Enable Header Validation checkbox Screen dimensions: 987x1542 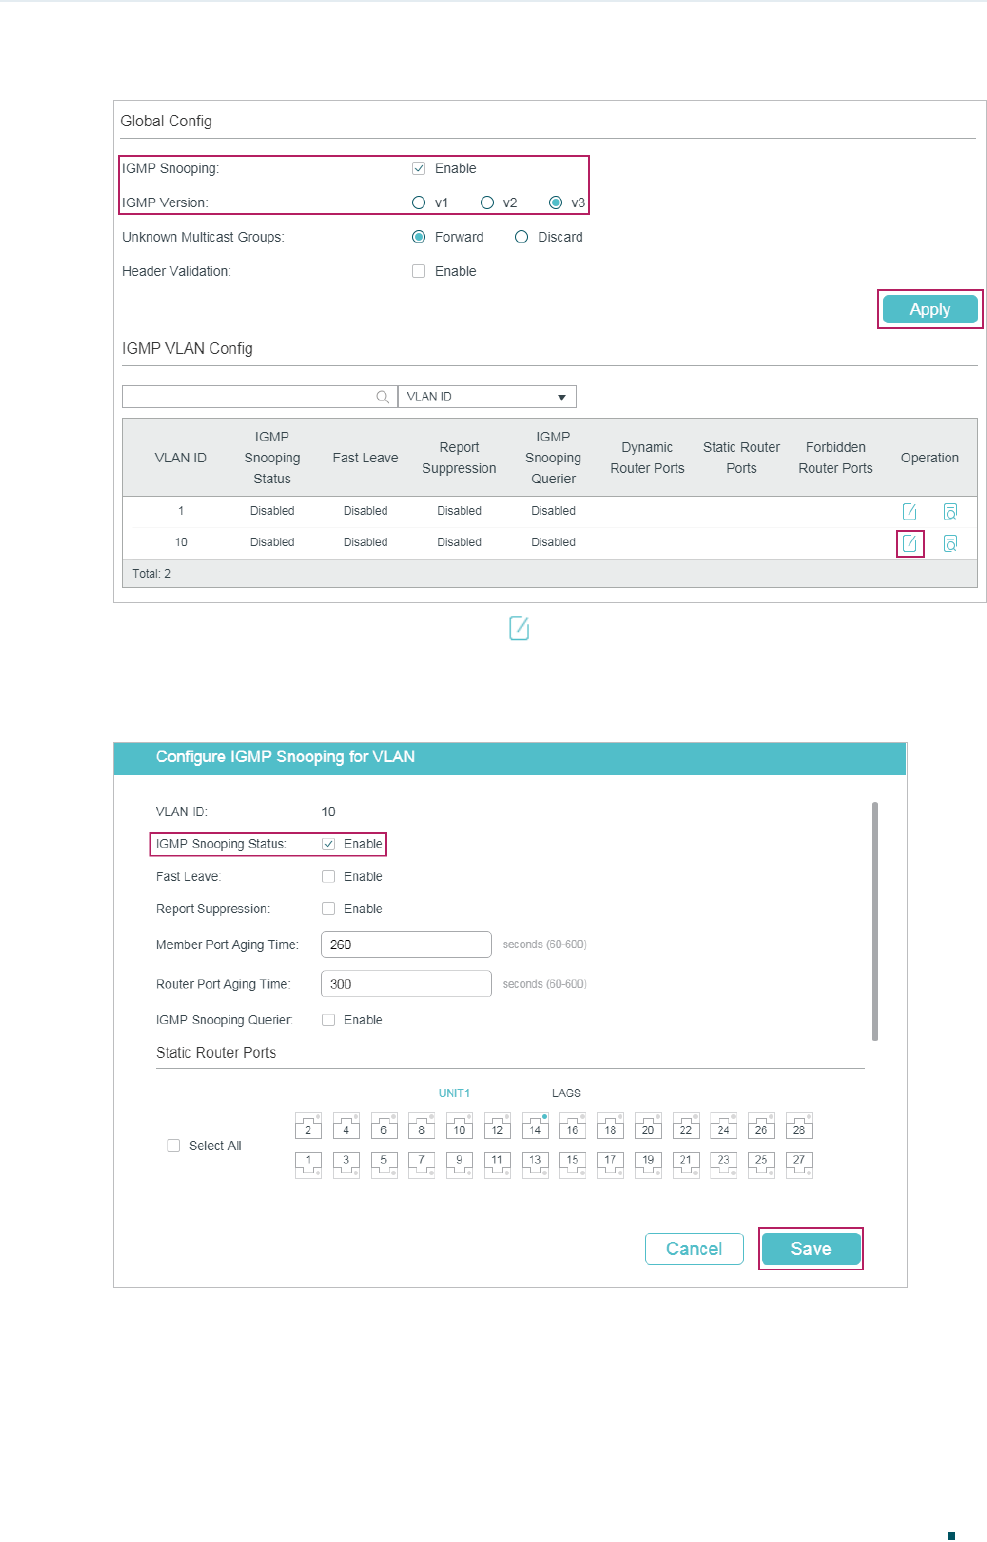pos(419,271)
